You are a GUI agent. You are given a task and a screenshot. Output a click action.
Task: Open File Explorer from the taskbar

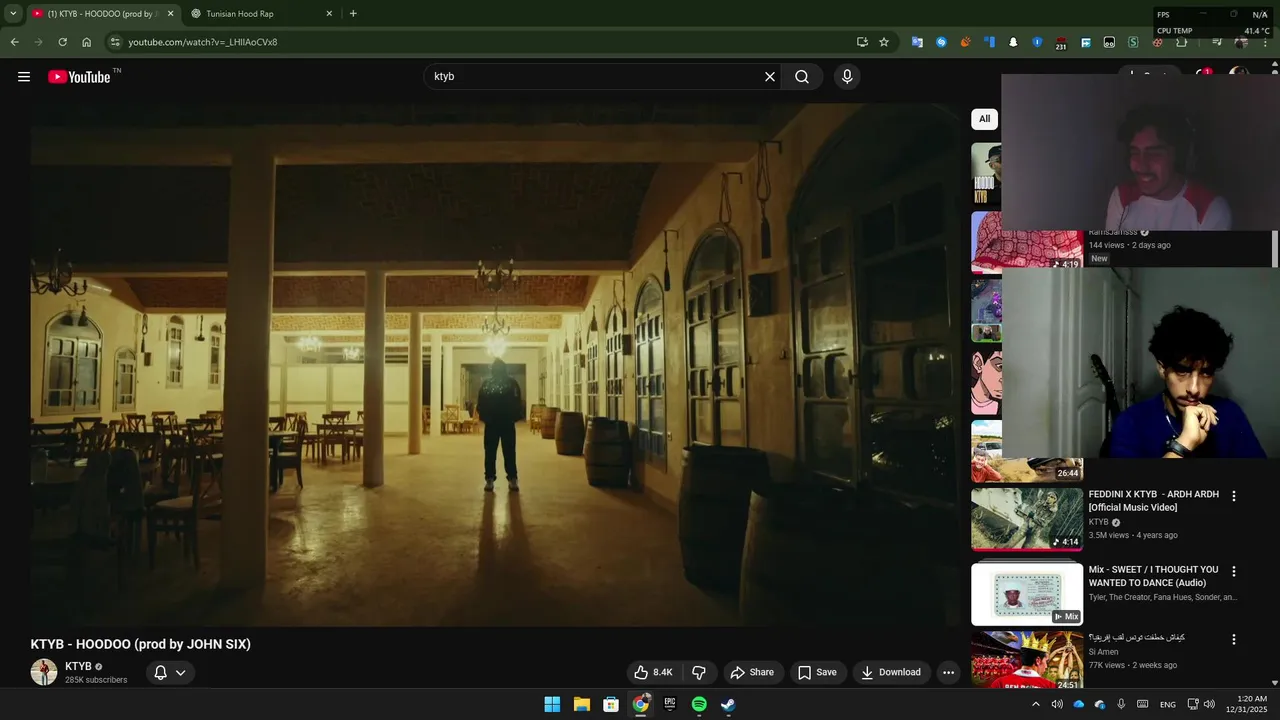[x=581, y=704]
